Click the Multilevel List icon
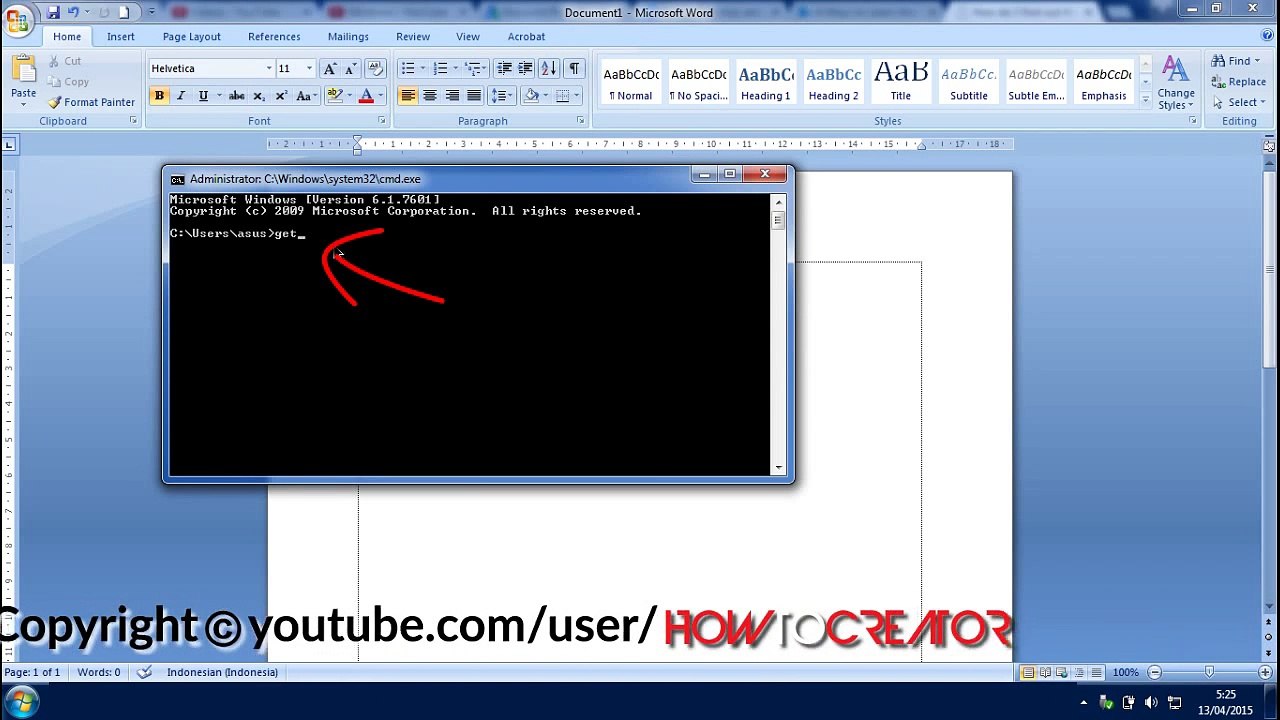The height and width of the screenshot is (720, 1280). point(473,69)
